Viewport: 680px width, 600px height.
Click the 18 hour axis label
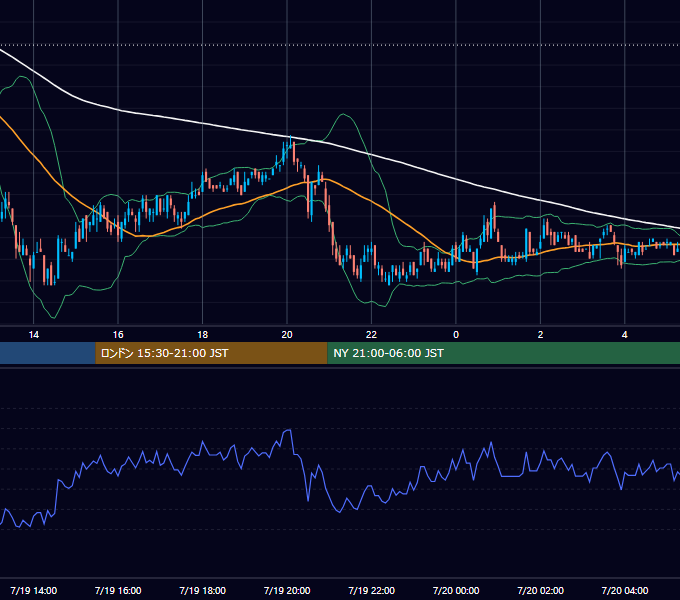tap(203, 335)
